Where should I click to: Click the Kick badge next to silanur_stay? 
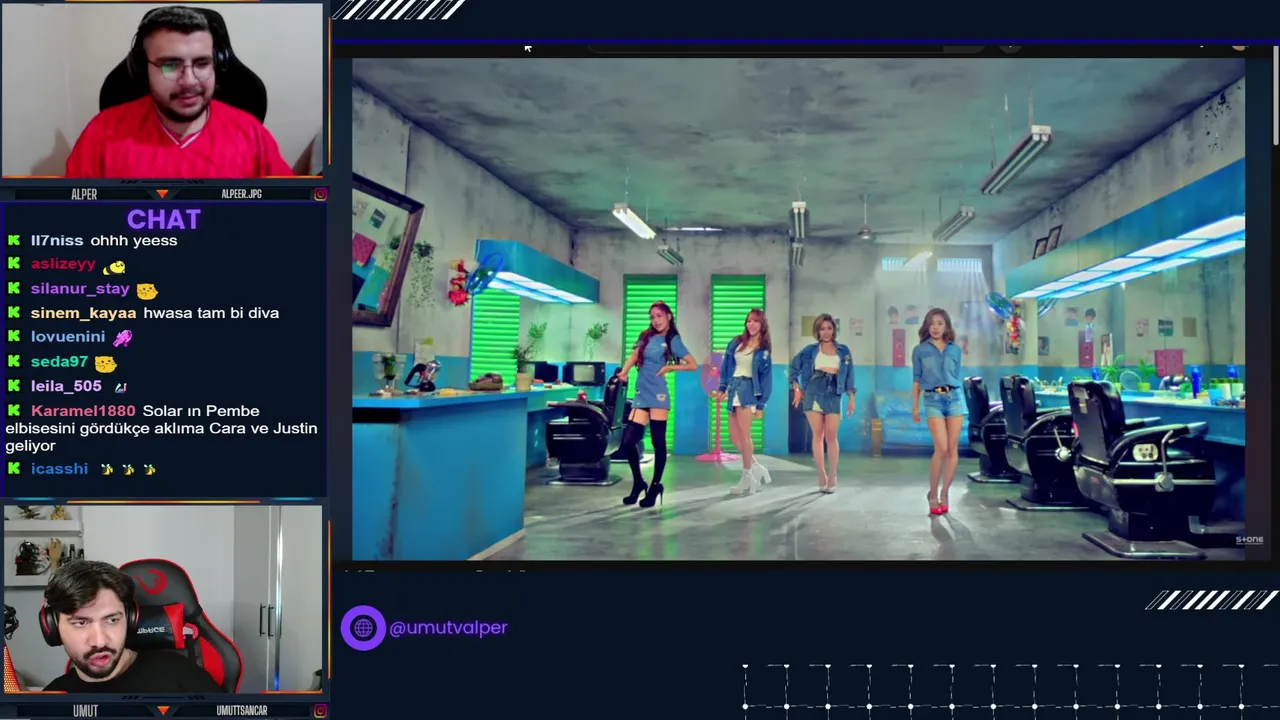14,289
